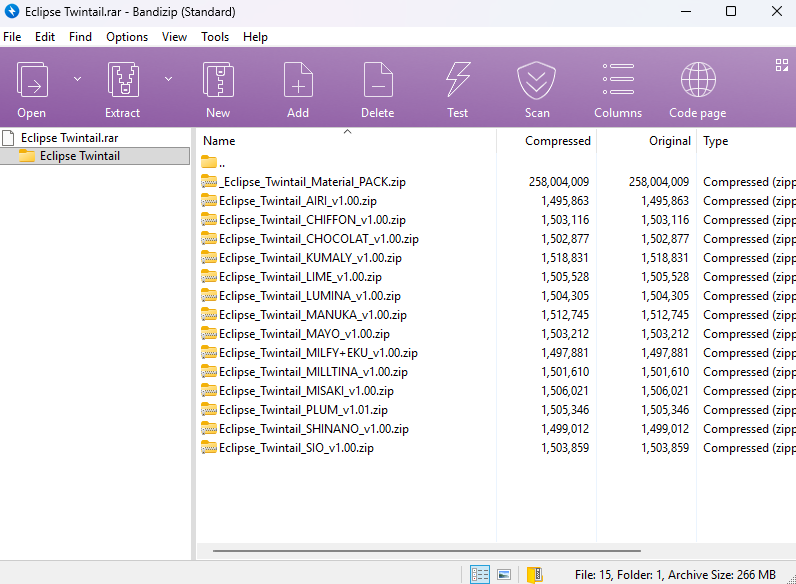Click the Add files toolbar icon
Image resolution: width=796 pixels, height=584 pixels.
(298, 80)
